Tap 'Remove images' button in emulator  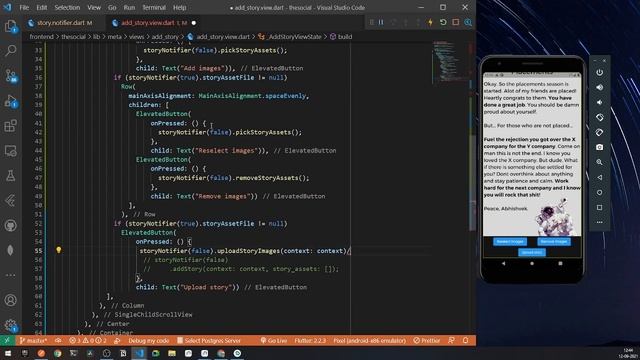pyautogui.click(x=553, y=242)
